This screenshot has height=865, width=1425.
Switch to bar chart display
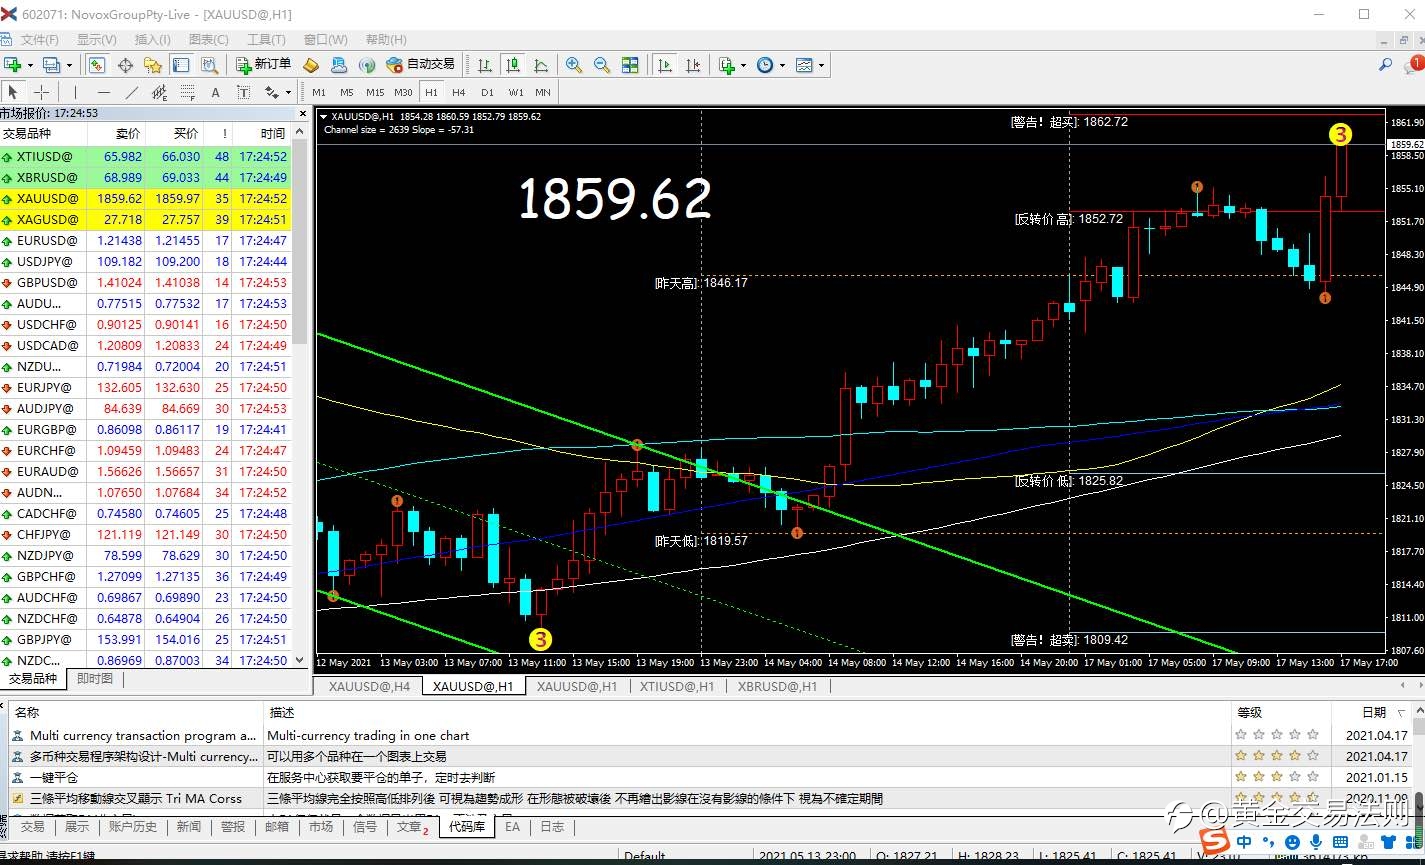[485, 65]
